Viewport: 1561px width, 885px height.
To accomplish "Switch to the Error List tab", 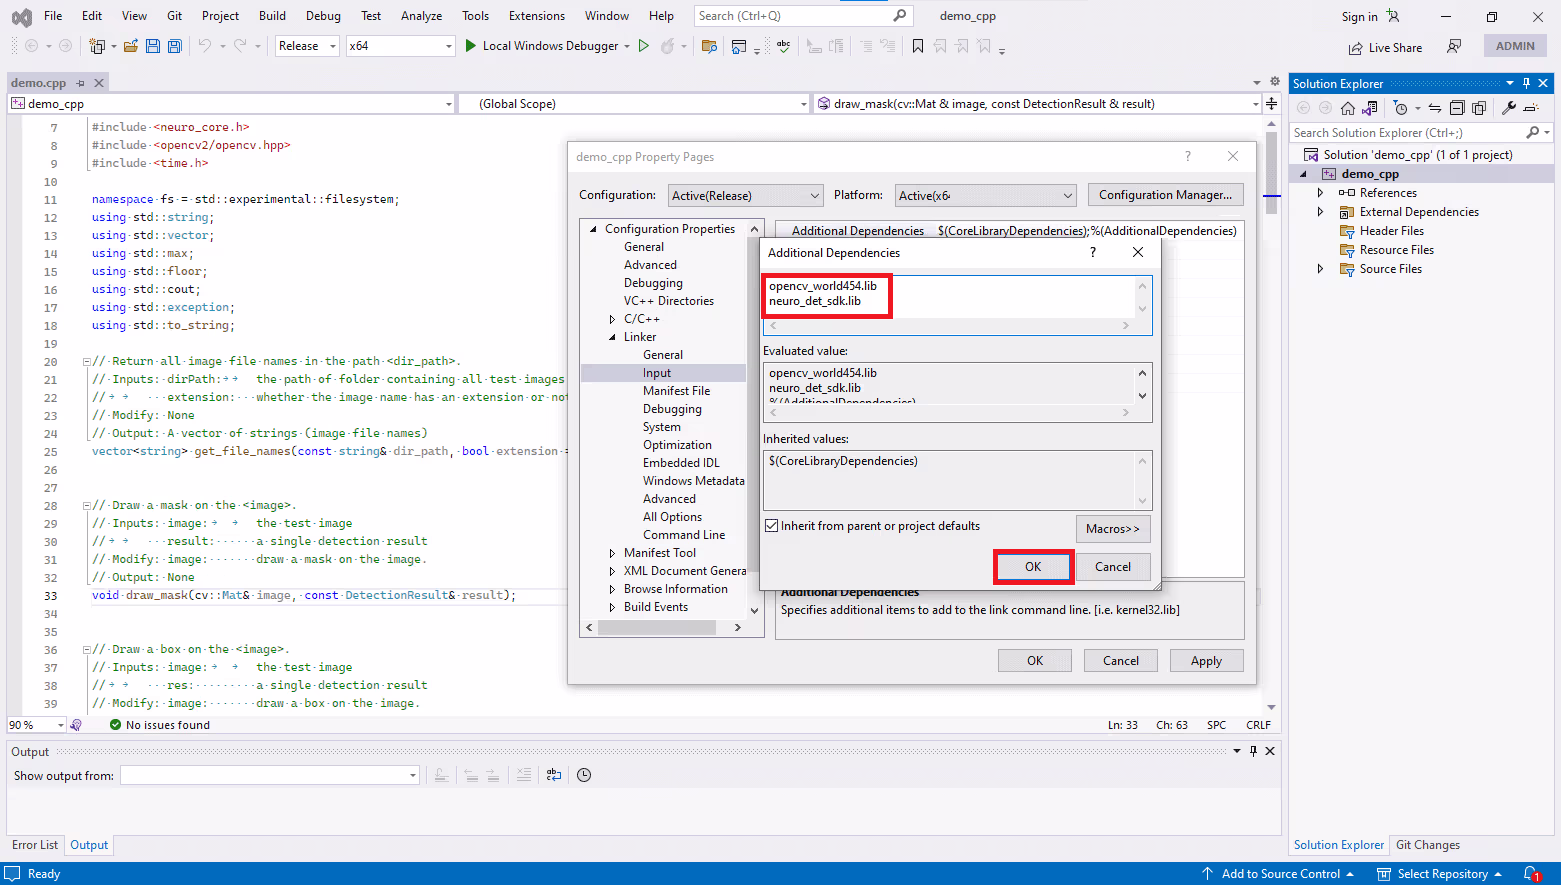I will (x=35, y=845).
